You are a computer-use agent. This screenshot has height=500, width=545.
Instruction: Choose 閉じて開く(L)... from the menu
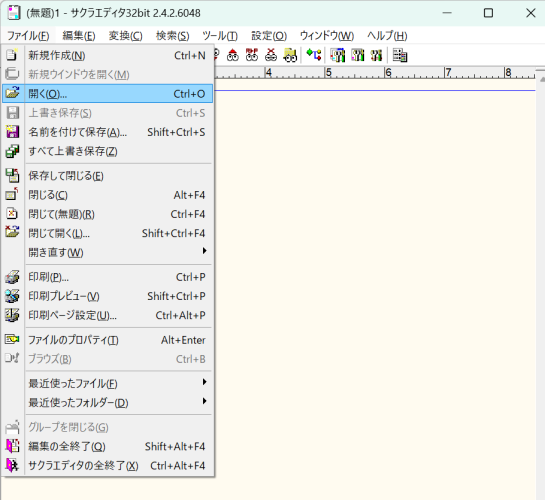107,233
